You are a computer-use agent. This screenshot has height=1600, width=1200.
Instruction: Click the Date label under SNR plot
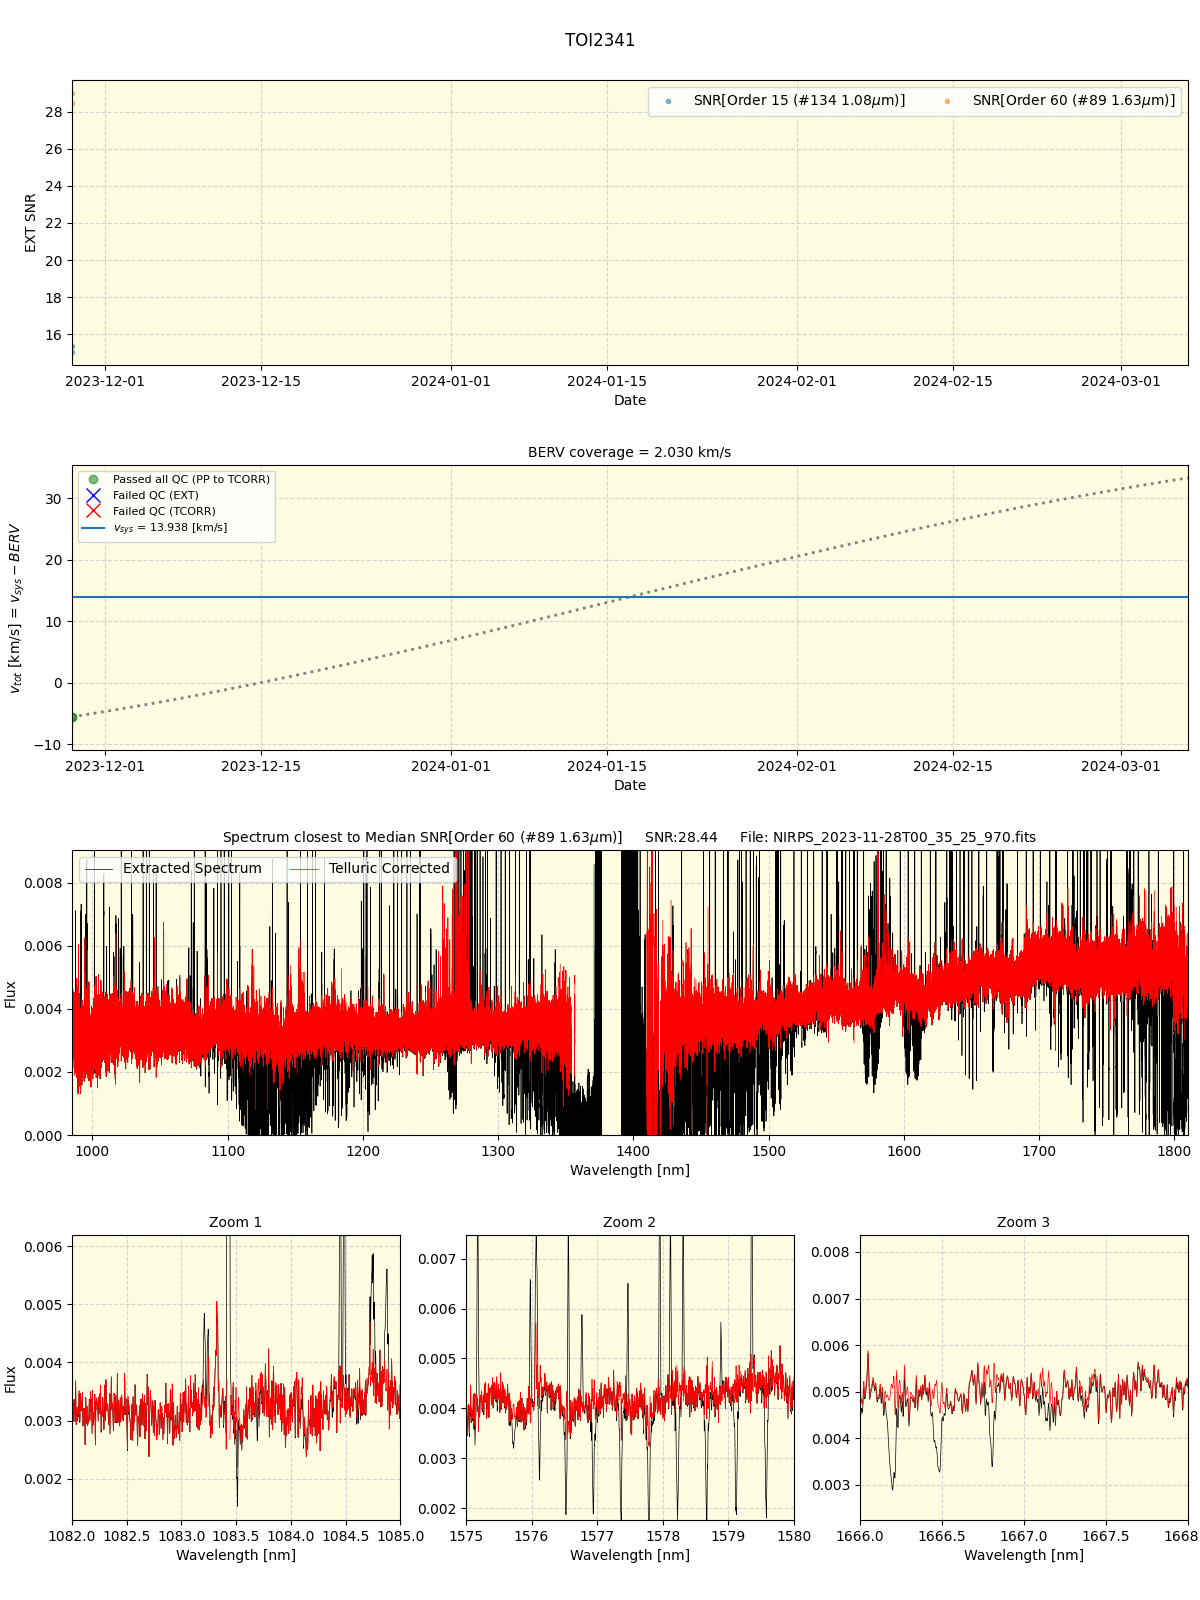tap(630, 400)
